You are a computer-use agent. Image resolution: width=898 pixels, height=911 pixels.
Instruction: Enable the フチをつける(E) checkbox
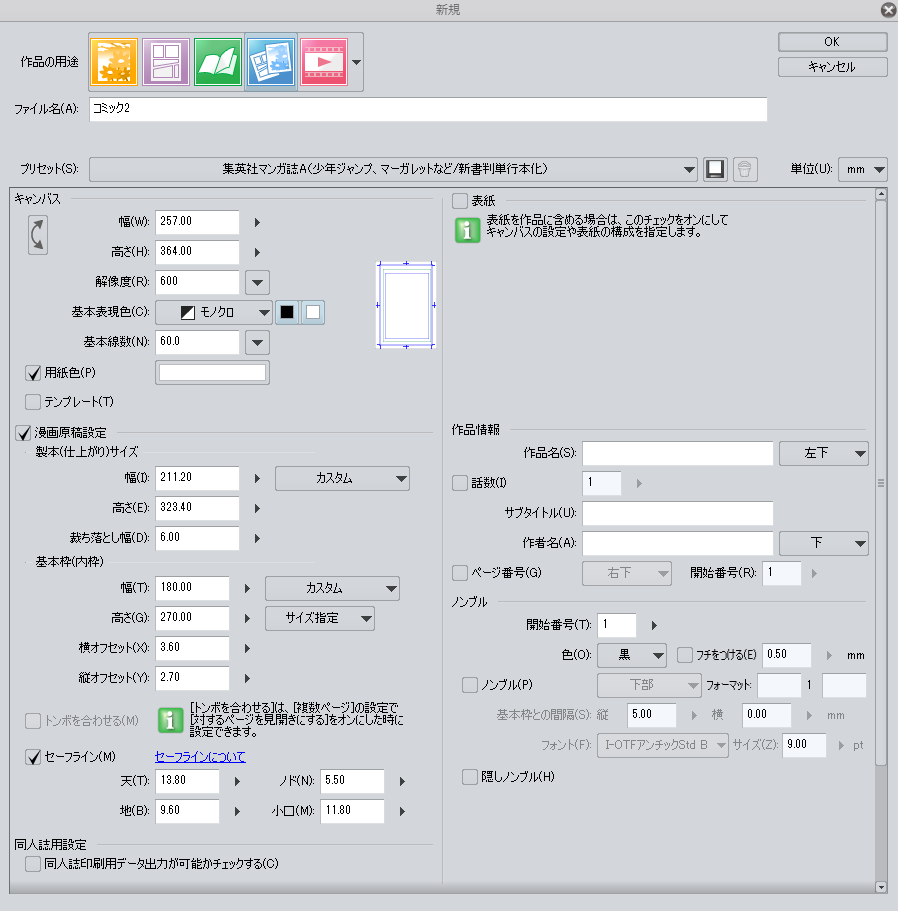(685, 655)
